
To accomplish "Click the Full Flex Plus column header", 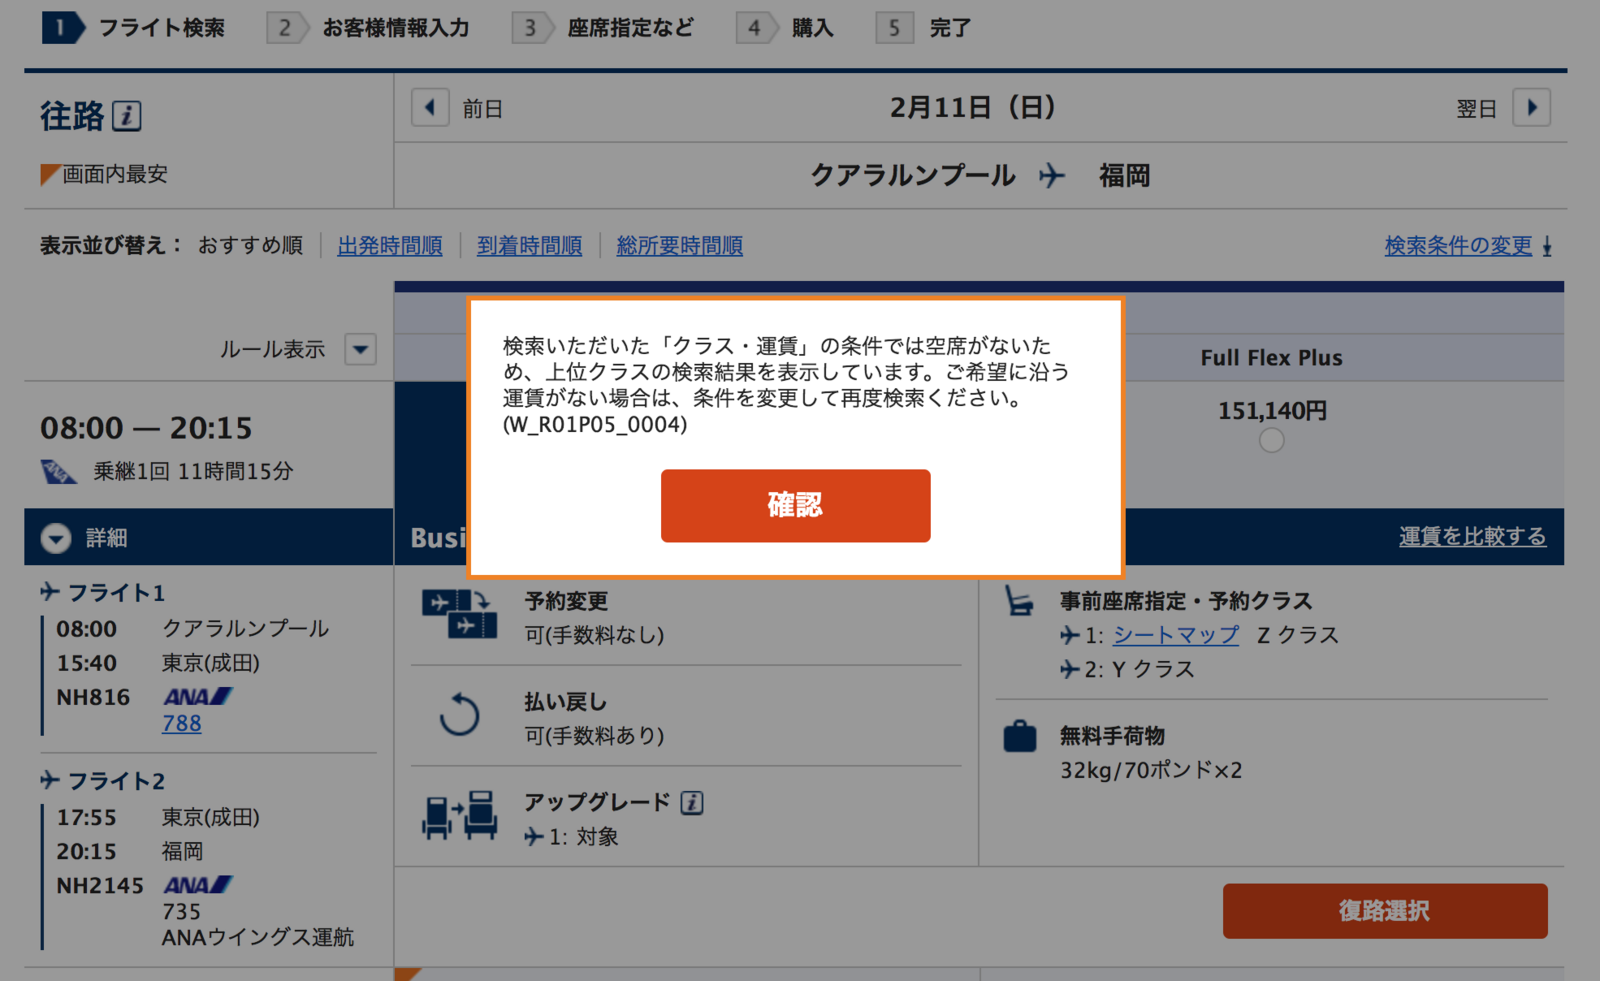I will pos(1271,358).
